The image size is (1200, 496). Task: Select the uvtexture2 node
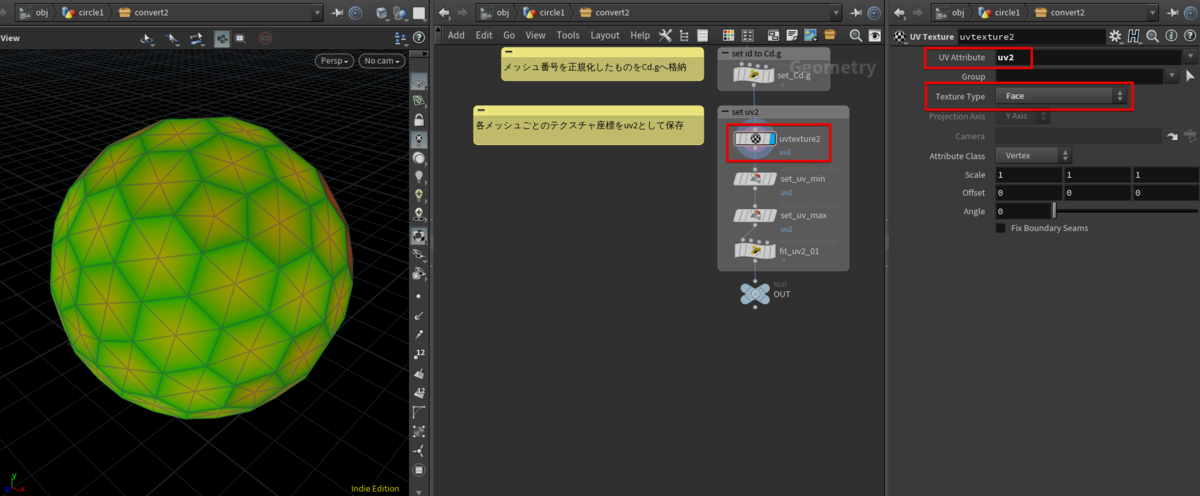757,138
